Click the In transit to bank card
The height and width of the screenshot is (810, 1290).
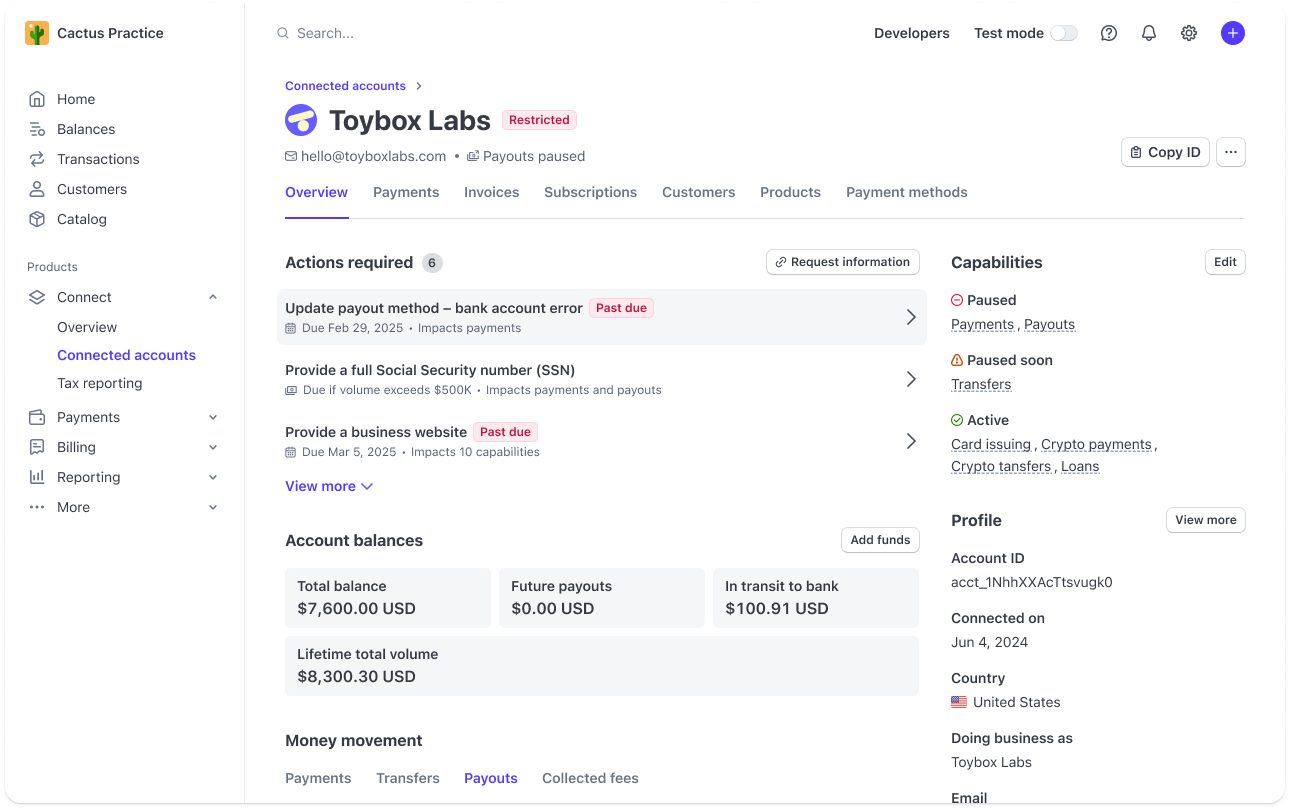coord(816,598)
